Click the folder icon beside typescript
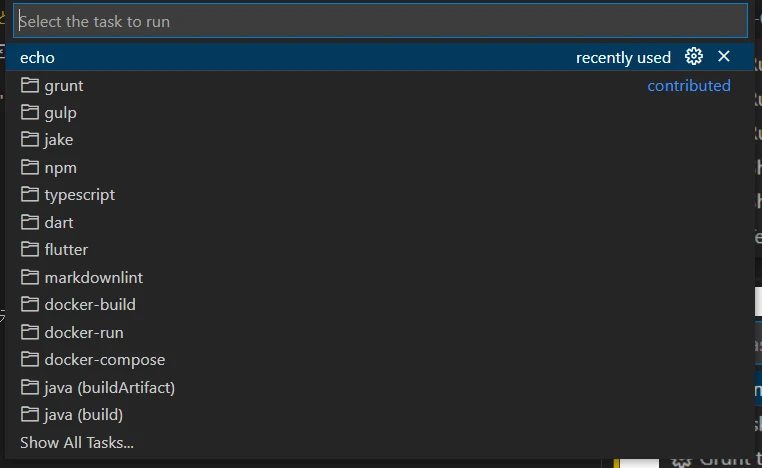 point(30,195)
